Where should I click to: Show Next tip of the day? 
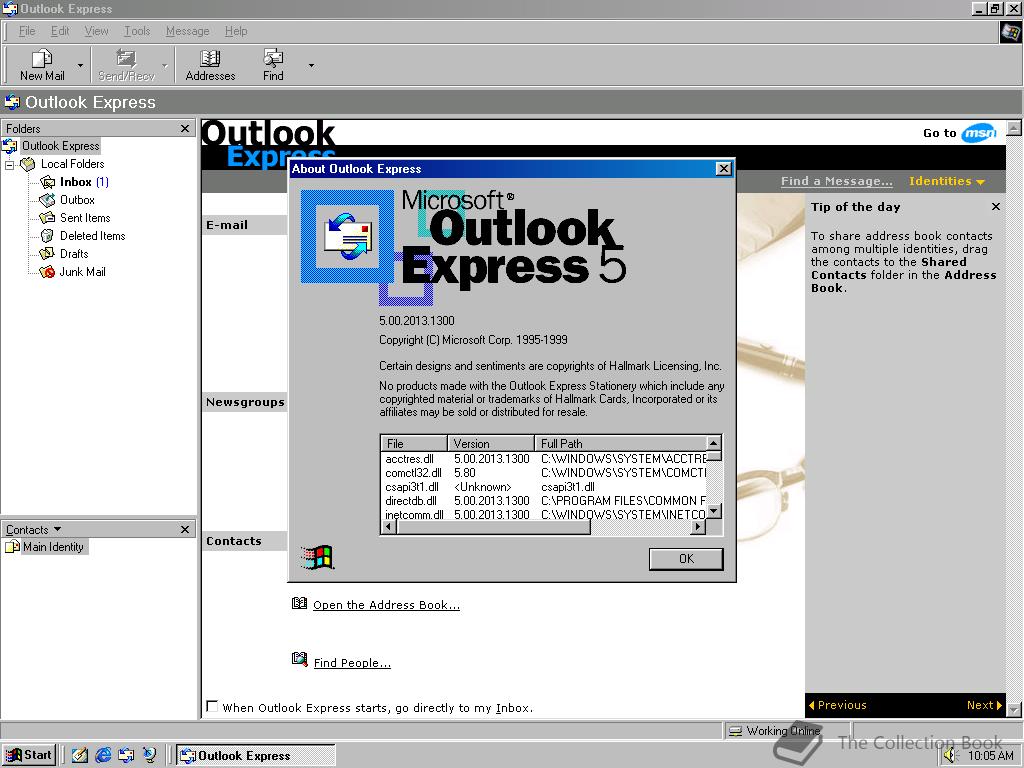[x=984, y=705]
